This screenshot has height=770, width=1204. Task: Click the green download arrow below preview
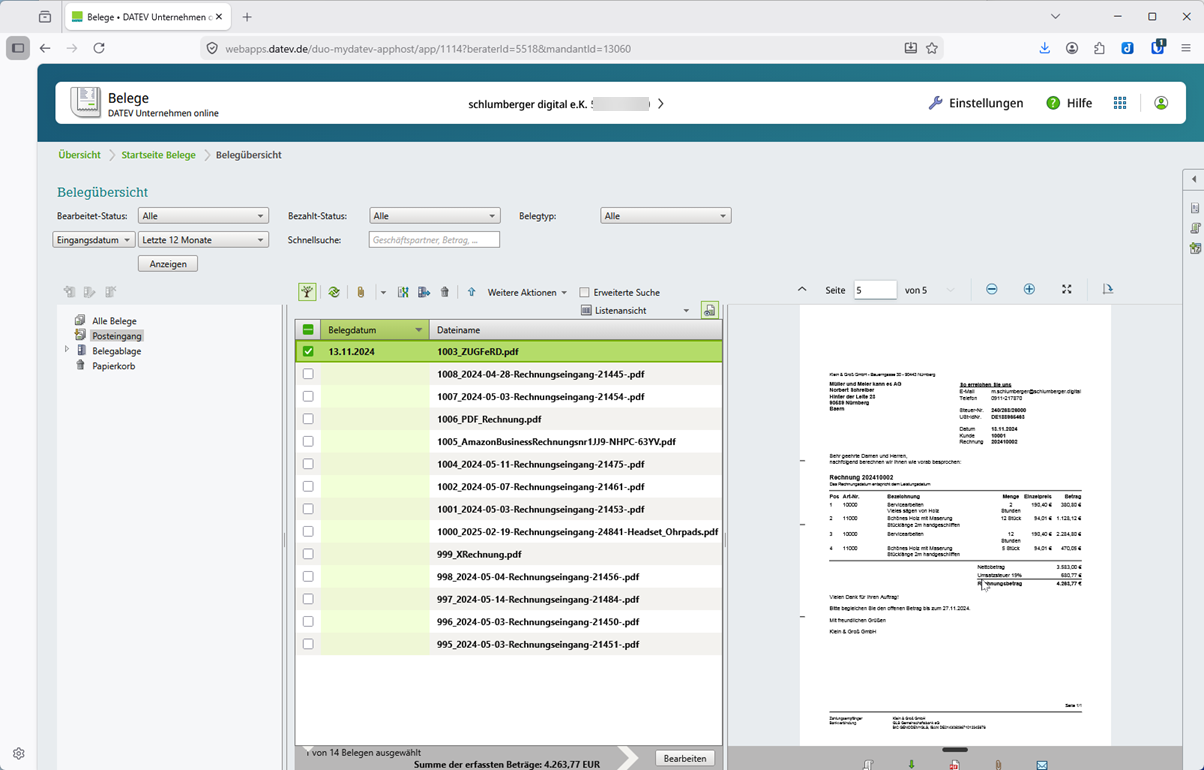pos(911,764)
